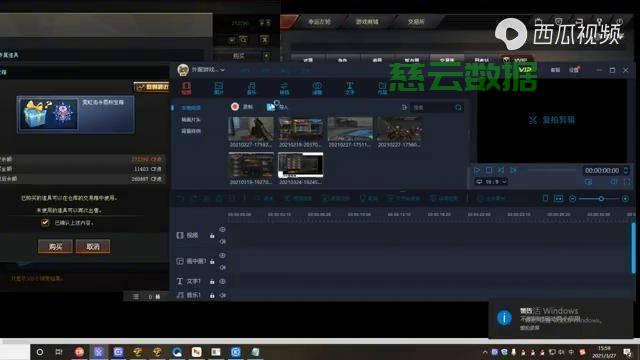Hide the 画中画1 track with eye icon
Screen dimensions: 640x360
(222, 256)
